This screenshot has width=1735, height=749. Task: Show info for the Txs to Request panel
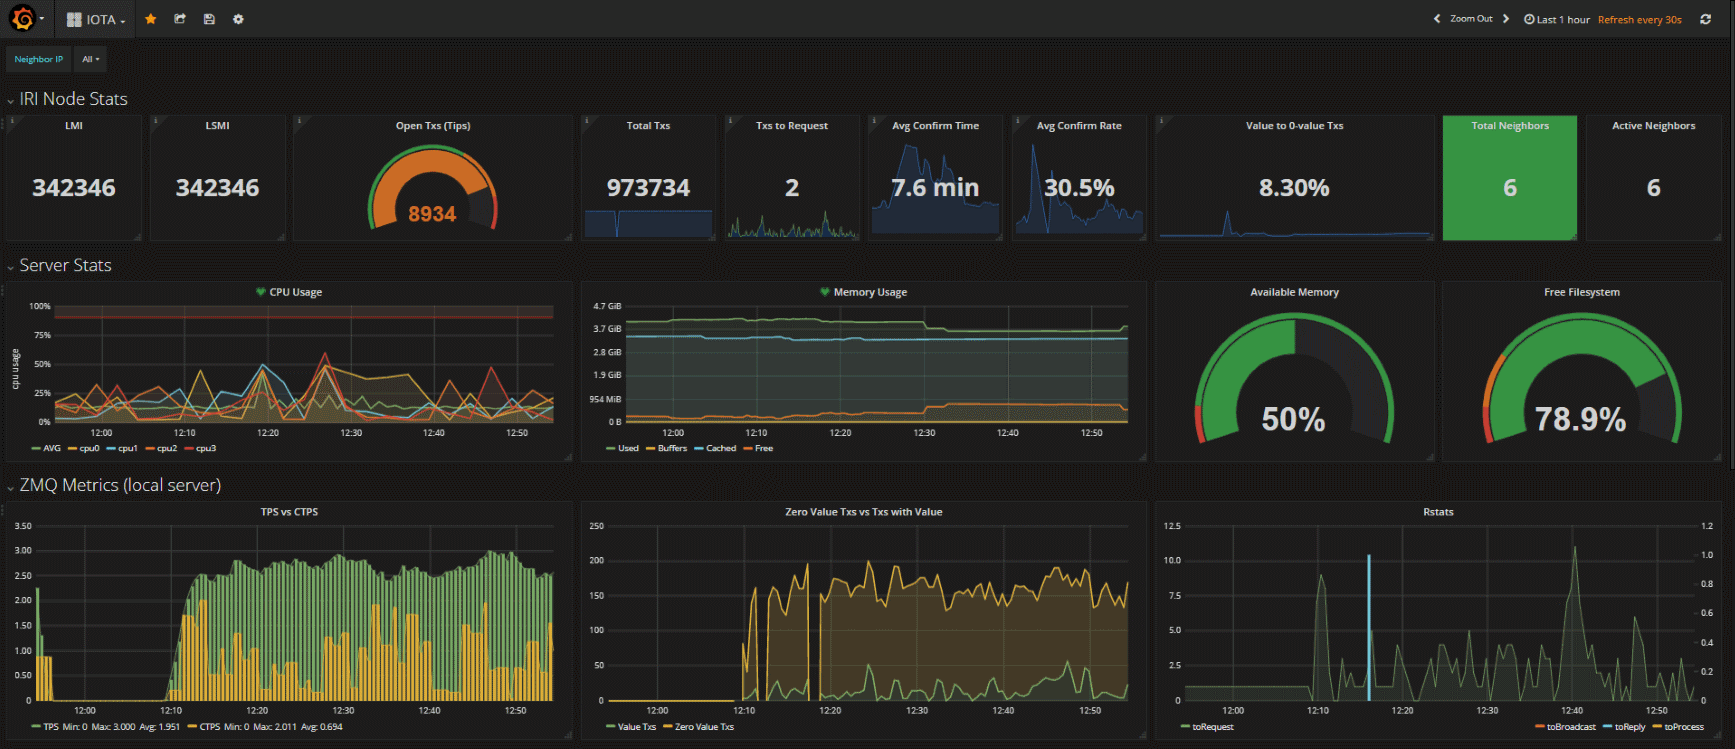click(x=731, y=121)
